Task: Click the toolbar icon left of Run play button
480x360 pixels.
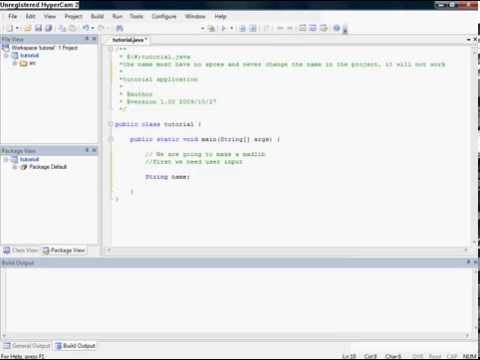Action: [x=211, y=28]
